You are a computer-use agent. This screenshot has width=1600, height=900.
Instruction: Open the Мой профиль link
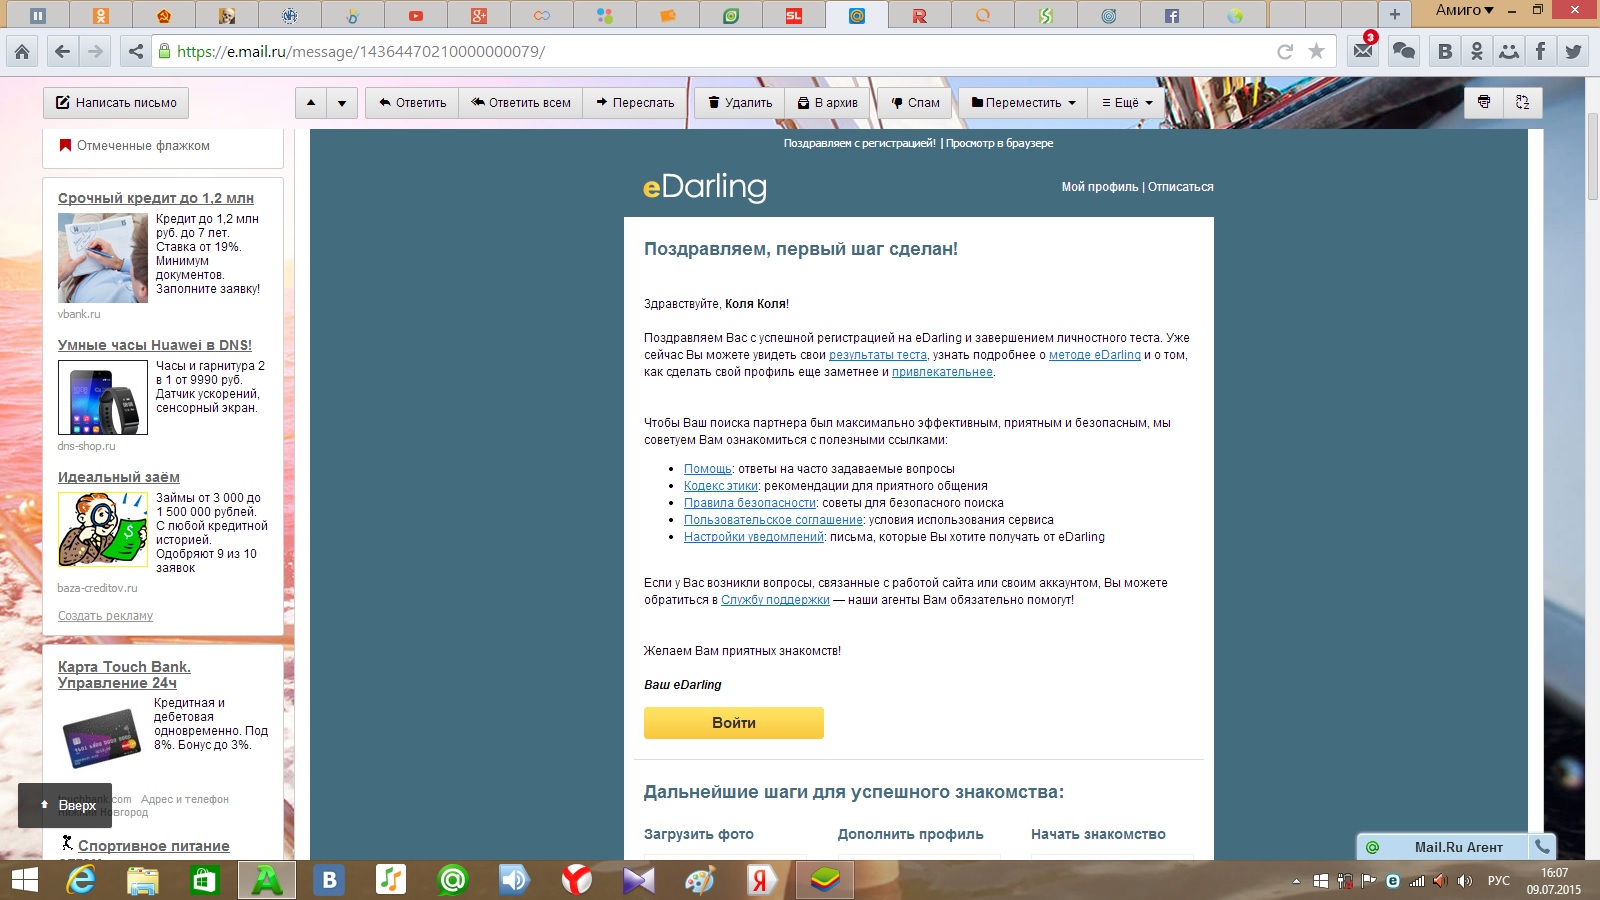1100,187
